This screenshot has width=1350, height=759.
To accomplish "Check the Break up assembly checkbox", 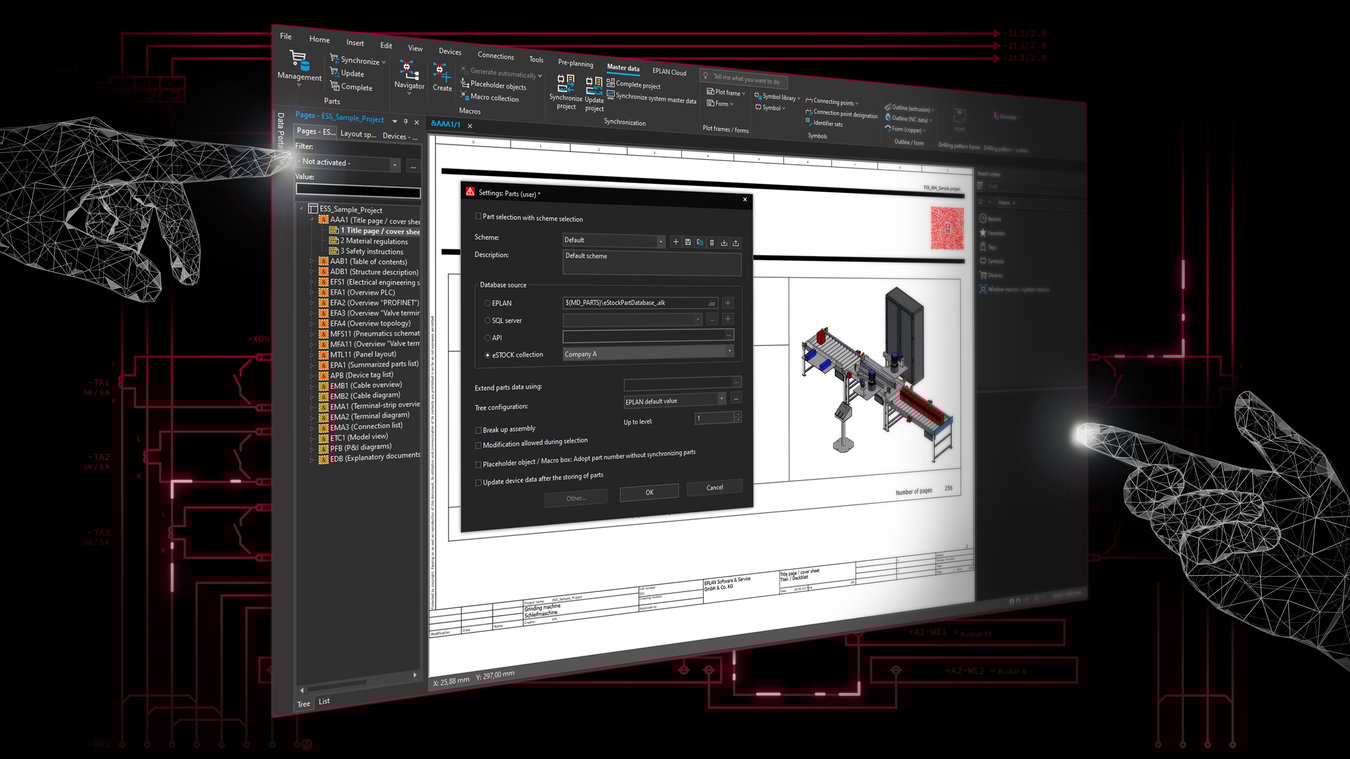I will click(478, 428).
